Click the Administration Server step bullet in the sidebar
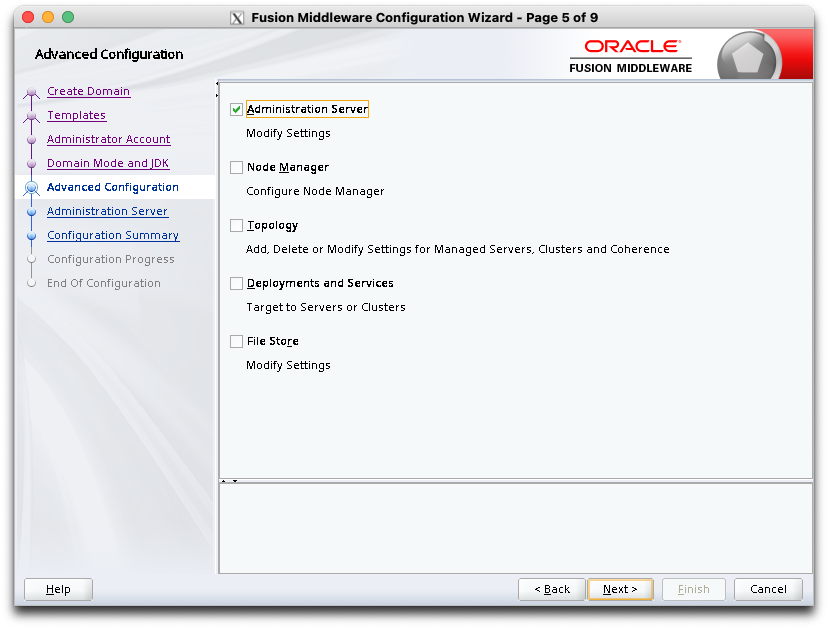The width and height of the screenshot is (828, 628). click(32, 212)
